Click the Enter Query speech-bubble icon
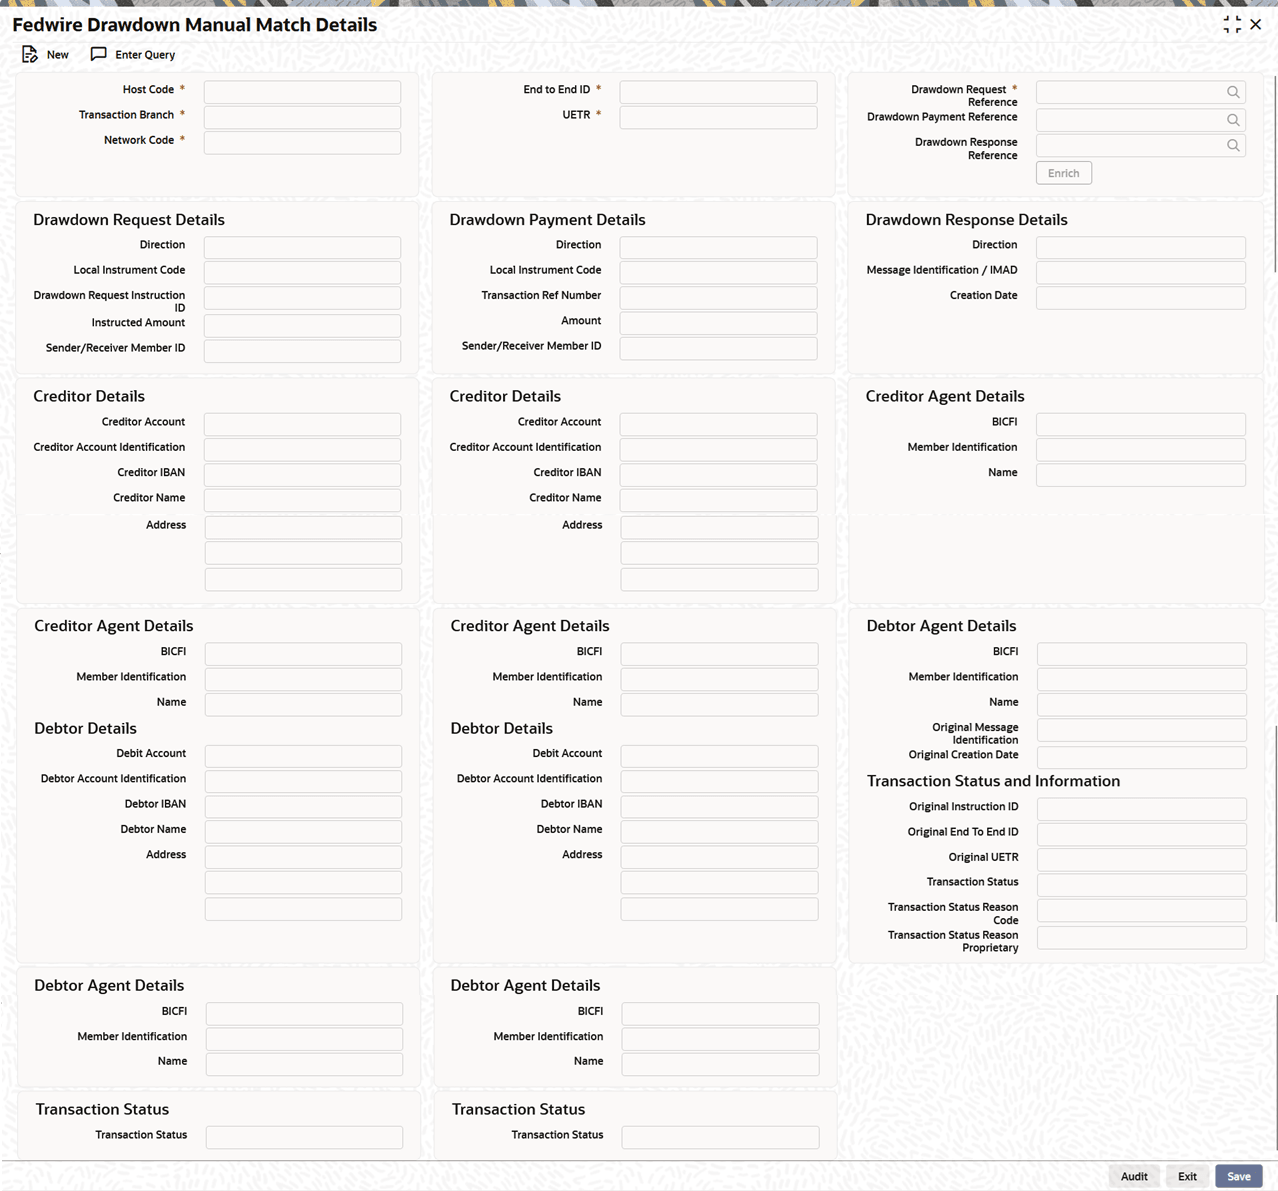Screen dimensions: 1278x1191 [98, 54]
